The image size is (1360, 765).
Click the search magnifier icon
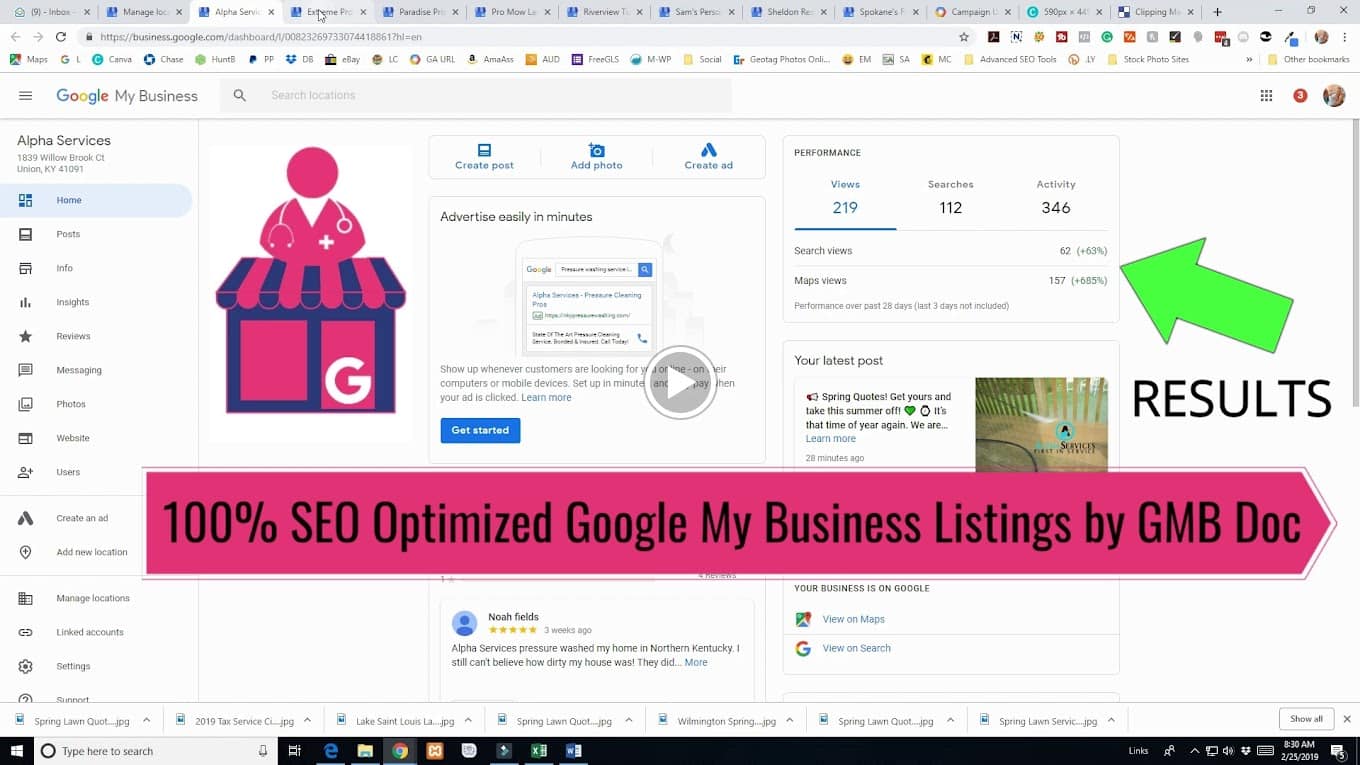[x=240, y=95]
